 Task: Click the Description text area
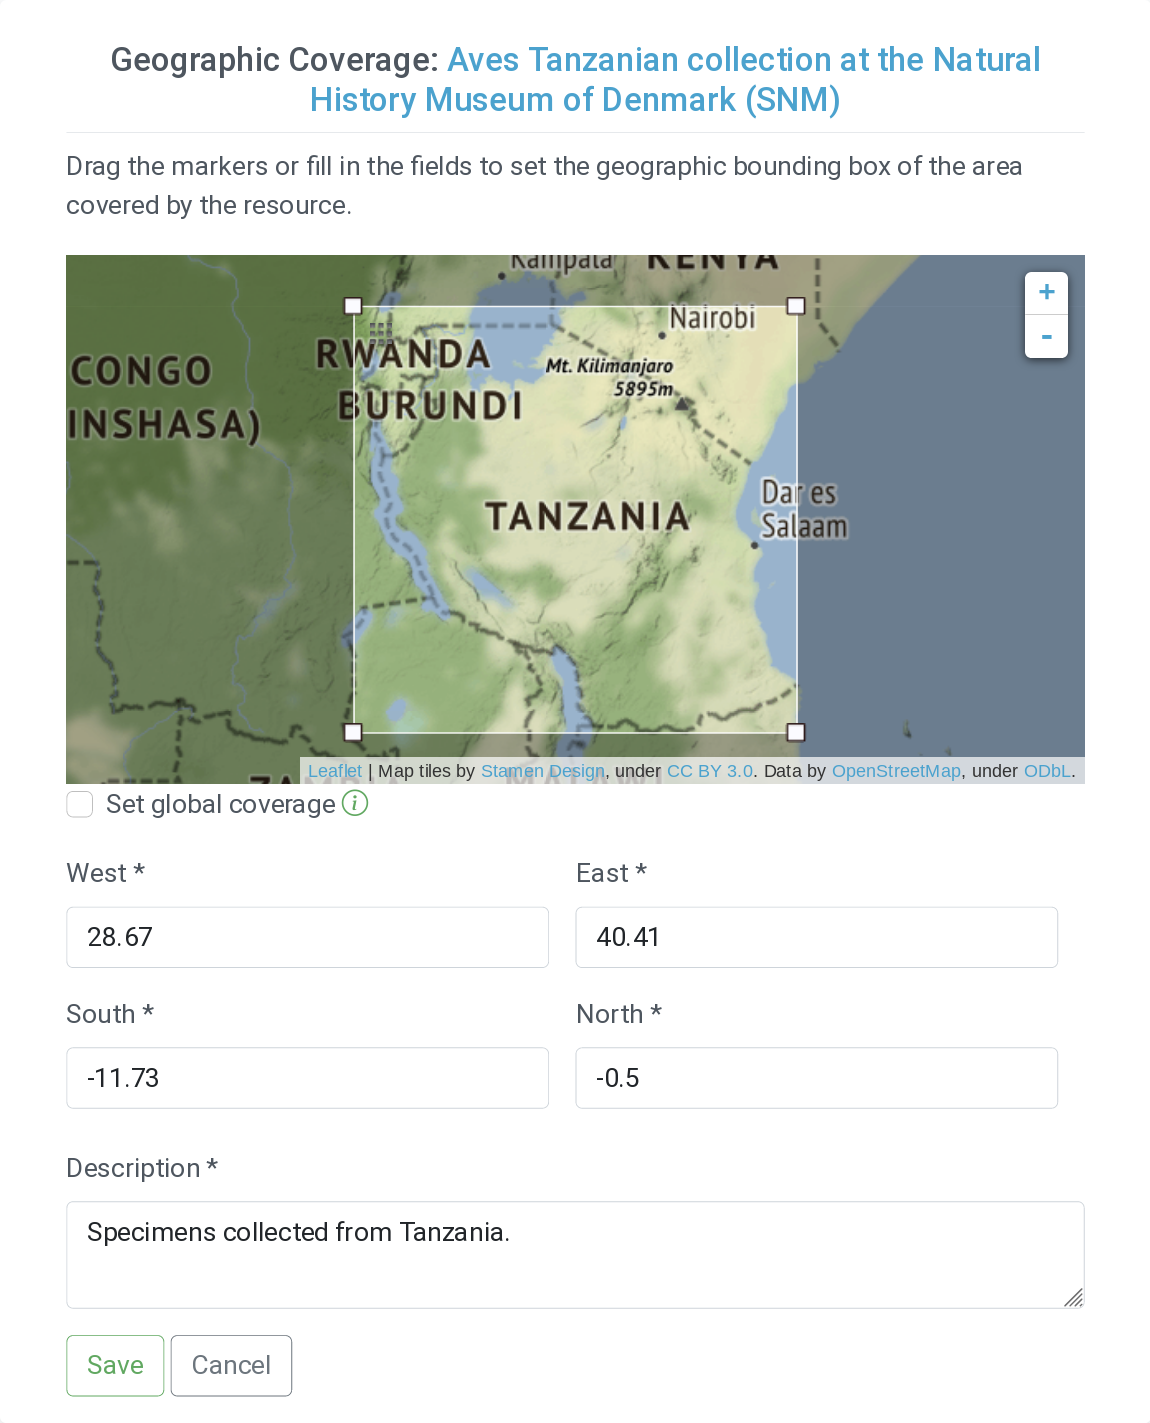click(x=575, y=1254)
